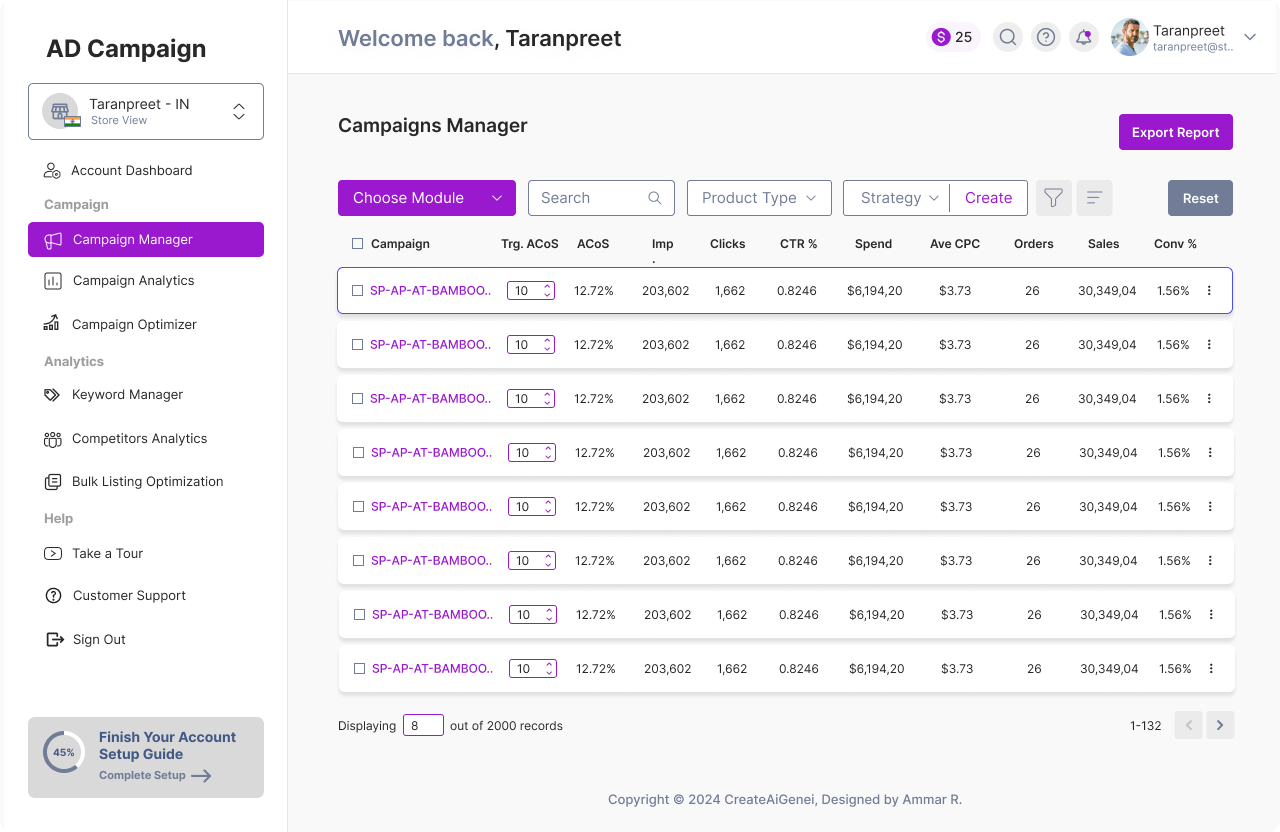Open the Taranpreet - IN store selector

point(146,111)
